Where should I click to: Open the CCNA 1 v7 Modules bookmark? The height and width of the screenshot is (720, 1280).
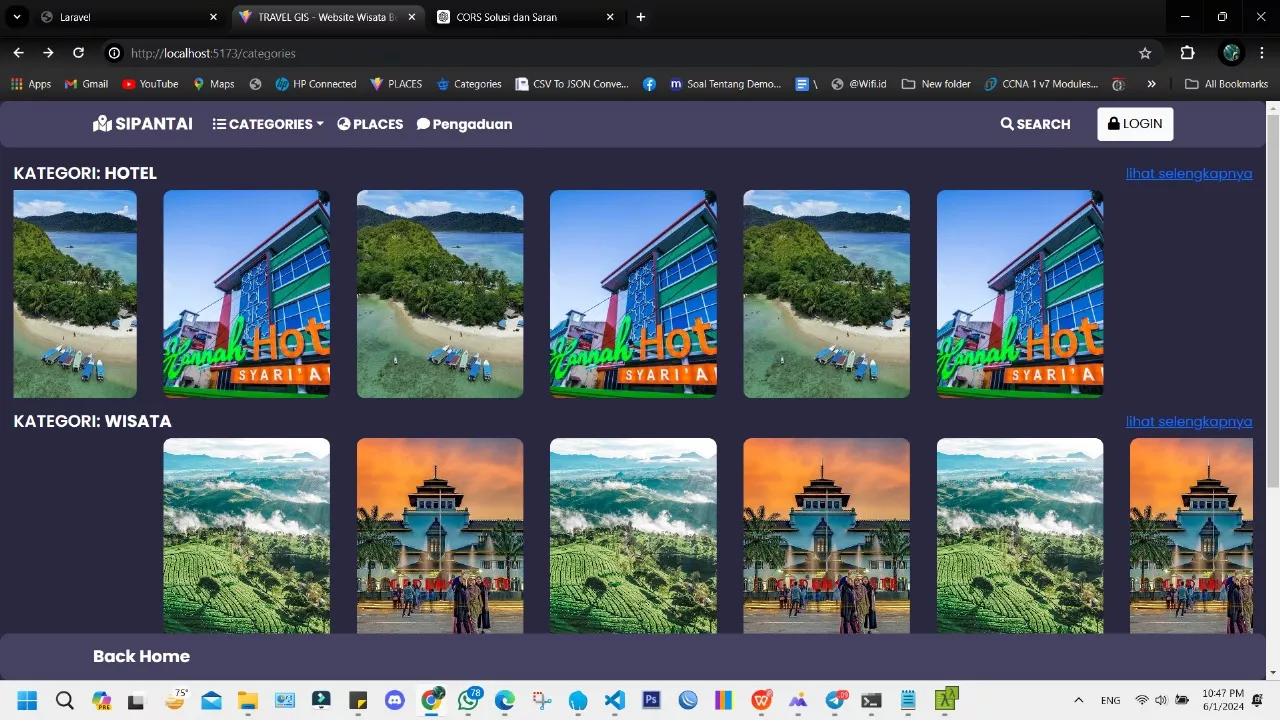[x=1041, y=84]
